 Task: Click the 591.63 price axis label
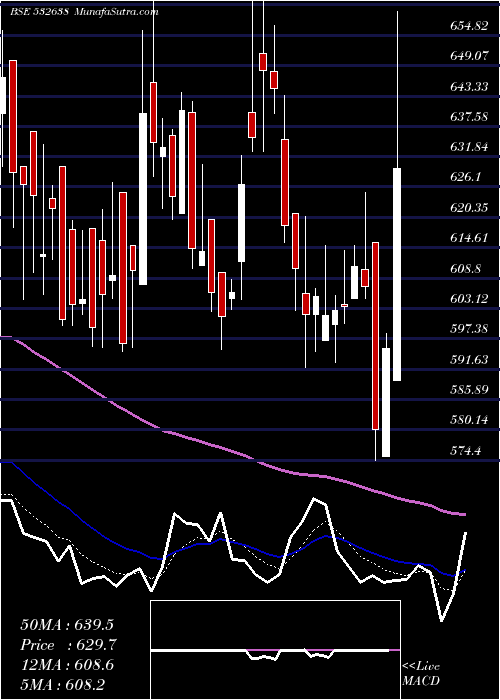point(468,359)
